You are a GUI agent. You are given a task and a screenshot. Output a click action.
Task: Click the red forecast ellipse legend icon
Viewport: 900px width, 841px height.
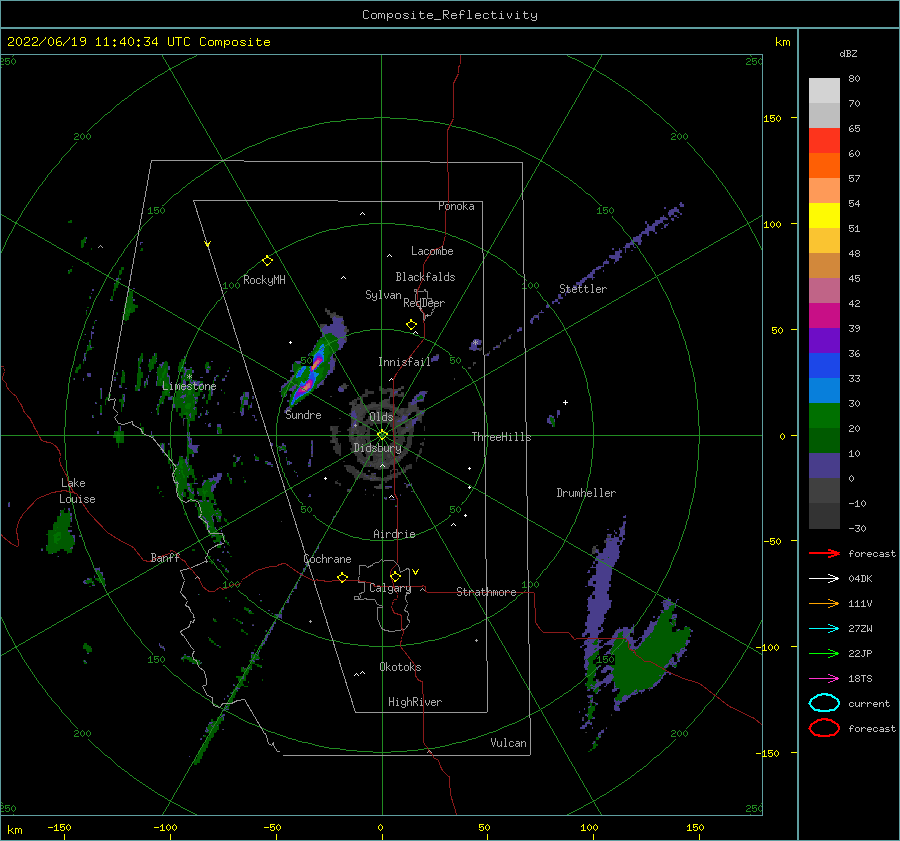(x=824, y=728)
